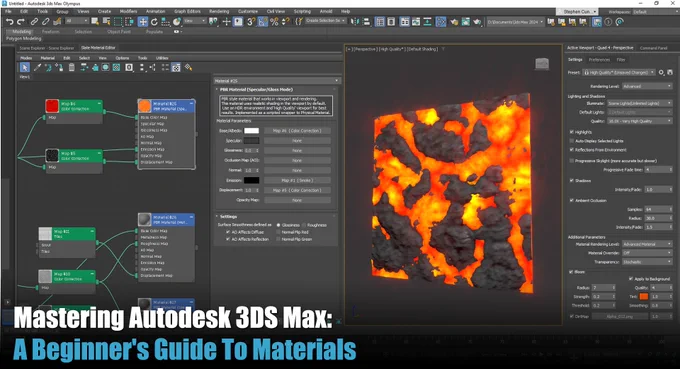Switch to the Command Panel tab
Screen dimensions: 680x369
click(x=654, y=48)
